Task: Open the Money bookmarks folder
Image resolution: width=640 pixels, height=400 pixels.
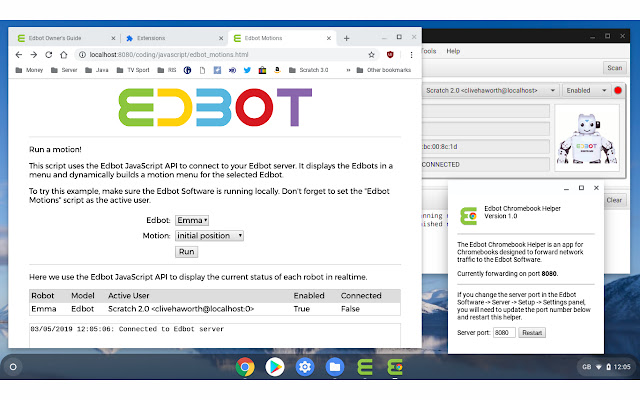Action: tap(29, 70)
